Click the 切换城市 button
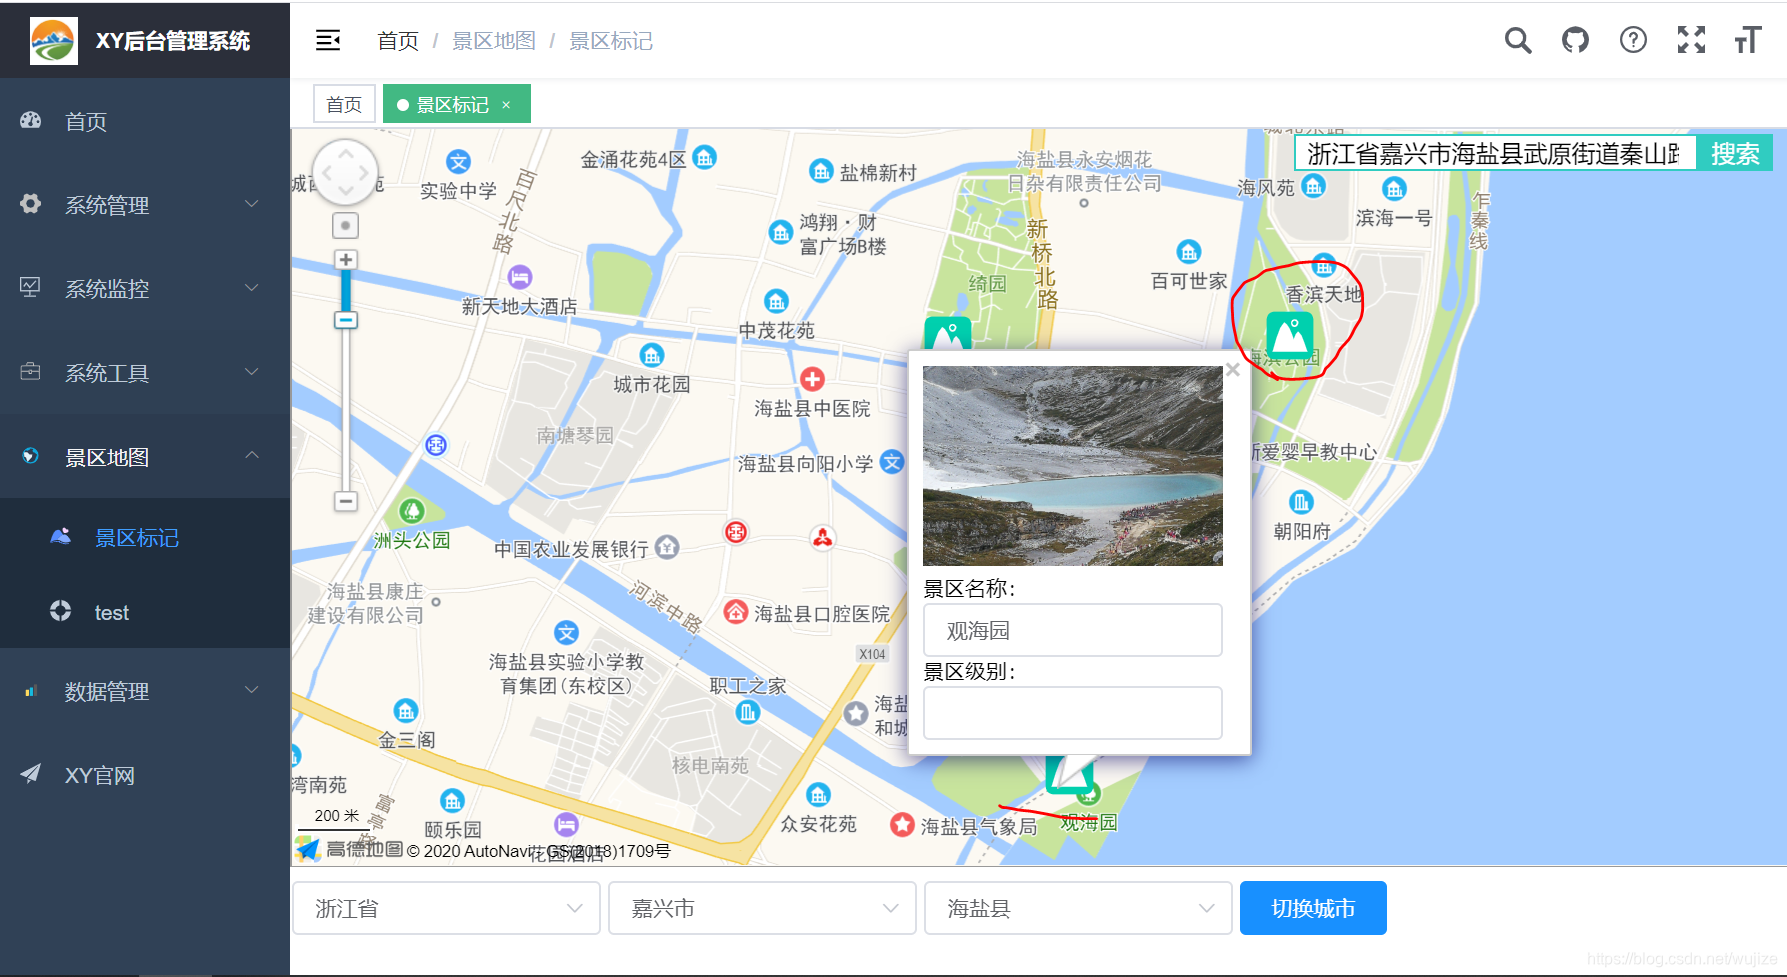 pos(1313,908)
